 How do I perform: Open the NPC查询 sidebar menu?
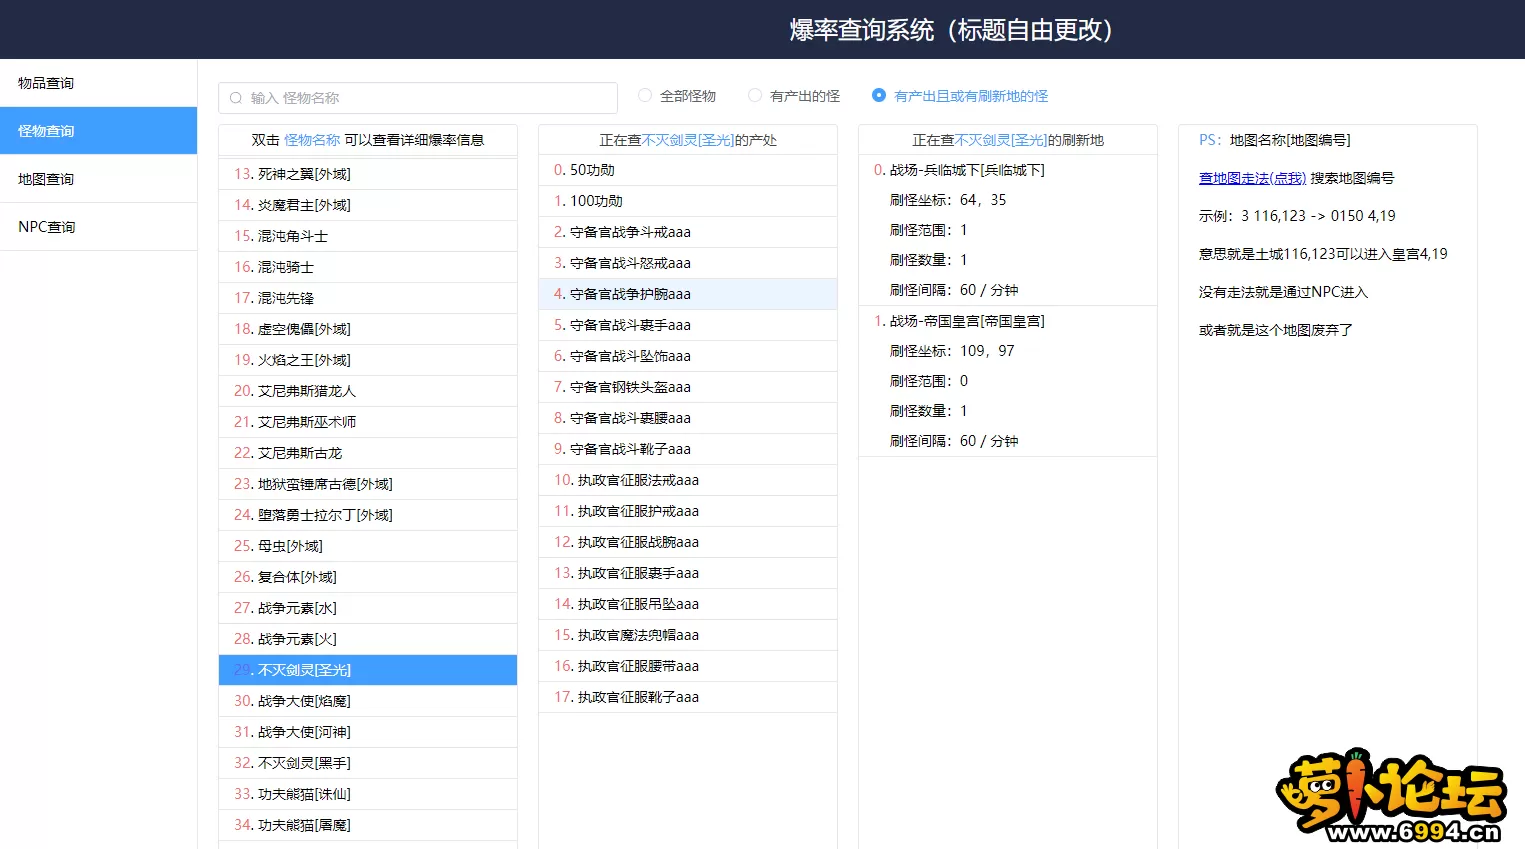98,227
